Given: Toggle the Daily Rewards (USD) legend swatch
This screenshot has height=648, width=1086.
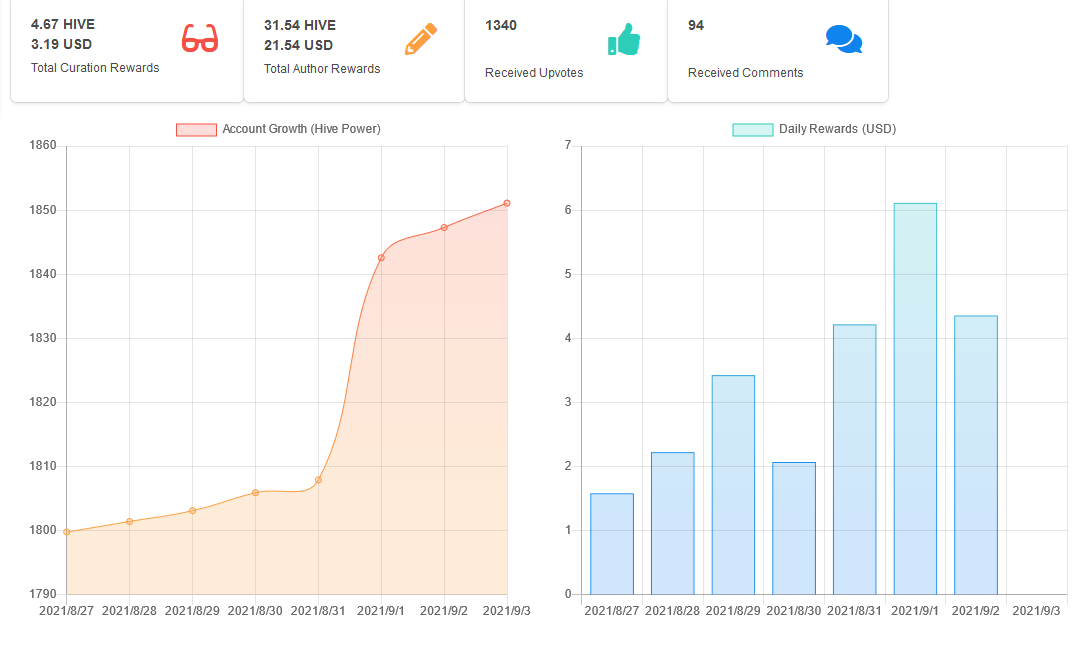Looking at the screenshot, I should click(x=752, y=129).
